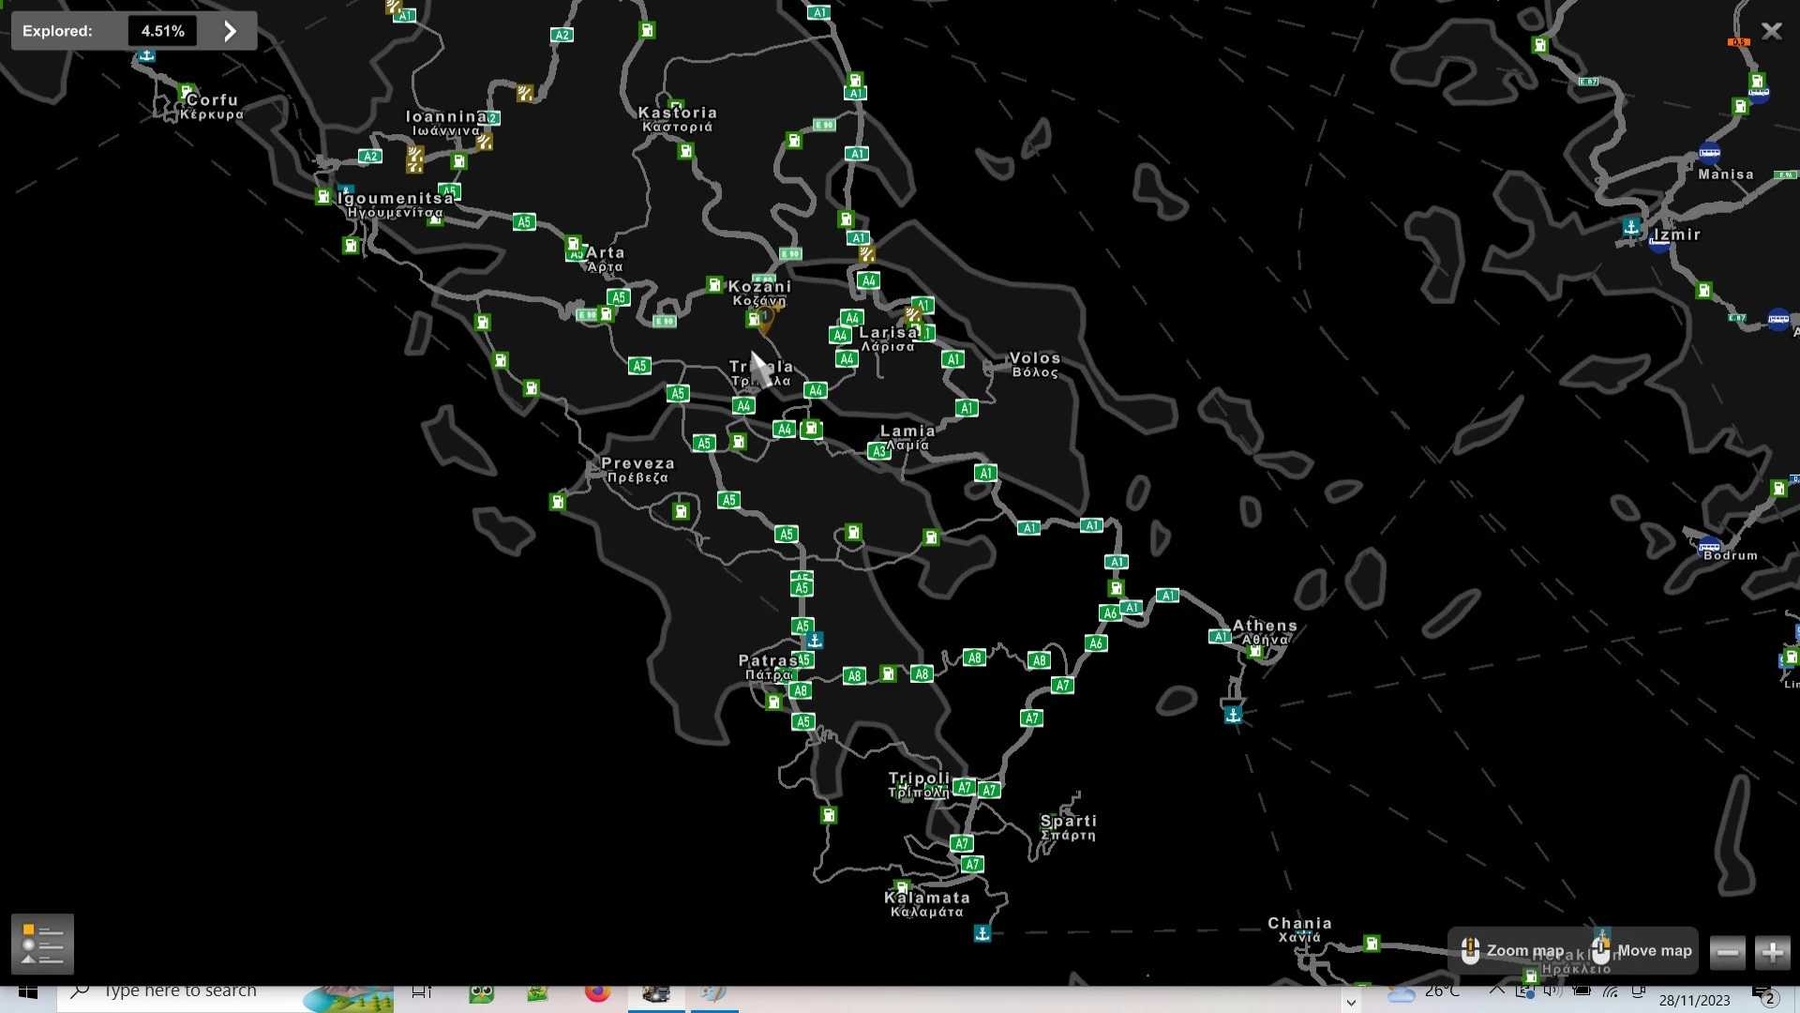Zoom out with the minus button
Screen dimensions: 1800x1013
(x=1727, y=952)
